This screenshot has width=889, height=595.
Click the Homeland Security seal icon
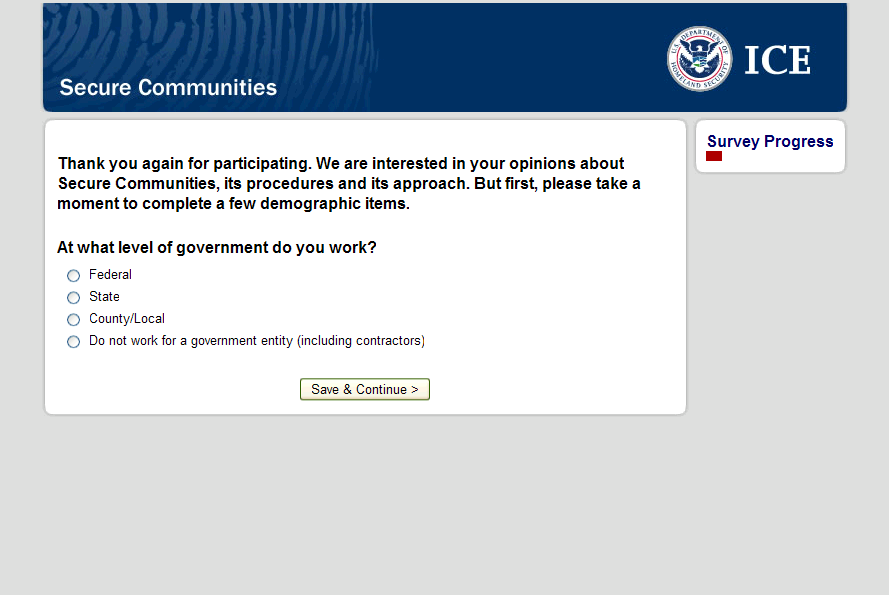(699, 59)
